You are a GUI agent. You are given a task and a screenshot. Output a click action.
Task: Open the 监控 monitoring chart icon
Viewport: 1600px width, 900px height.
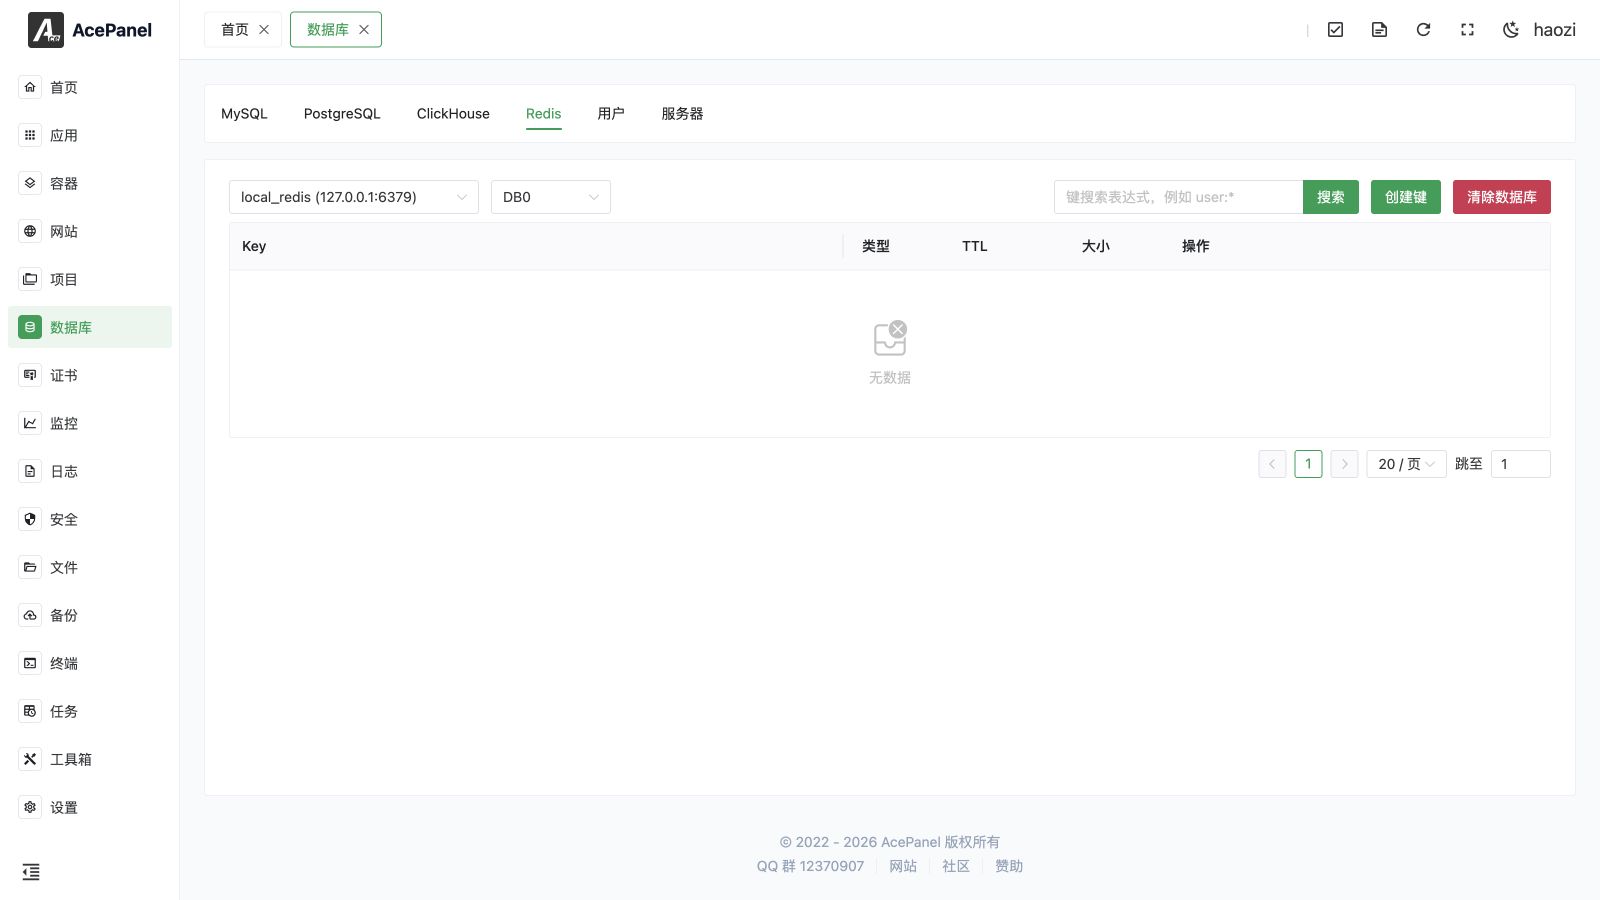pyautogui.click(x=30, y=423)
